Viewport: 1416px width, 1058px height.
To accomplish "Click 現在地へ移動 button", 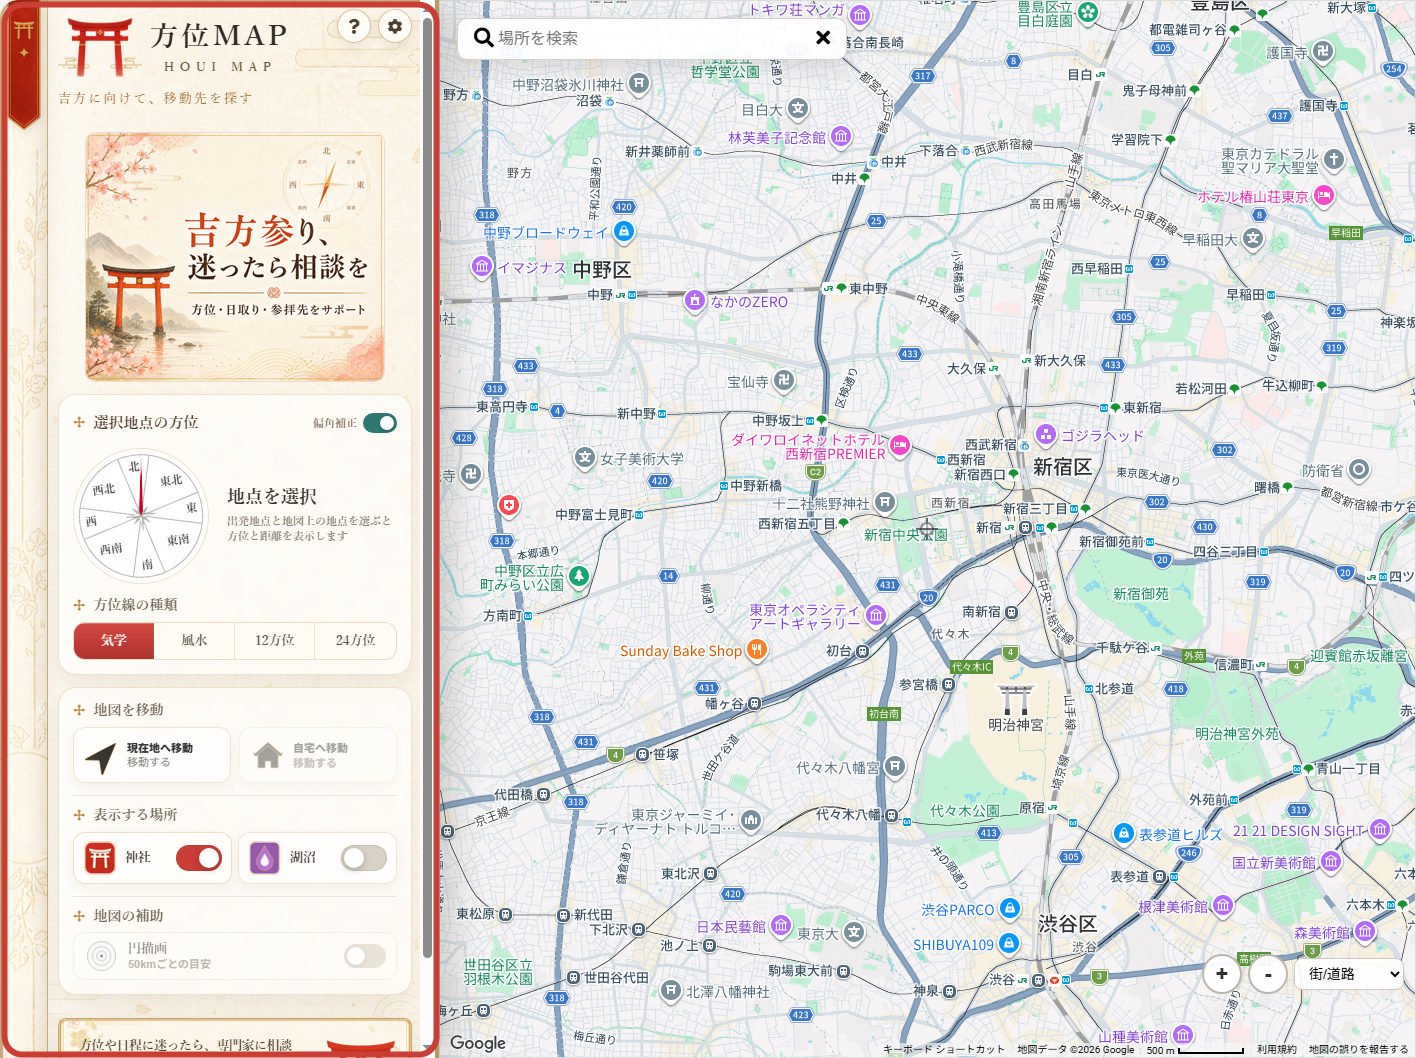I will coord(152,755).
